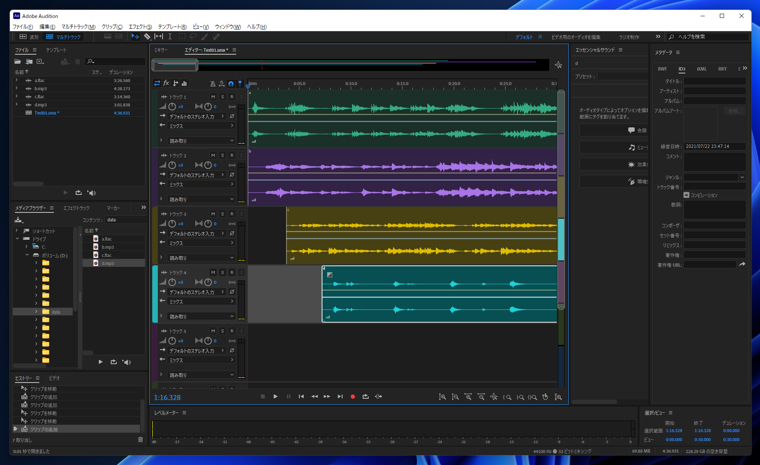760x465 pixels.
Task: Select the Move tool in top toolbar
Action: [x=135, y=36]
